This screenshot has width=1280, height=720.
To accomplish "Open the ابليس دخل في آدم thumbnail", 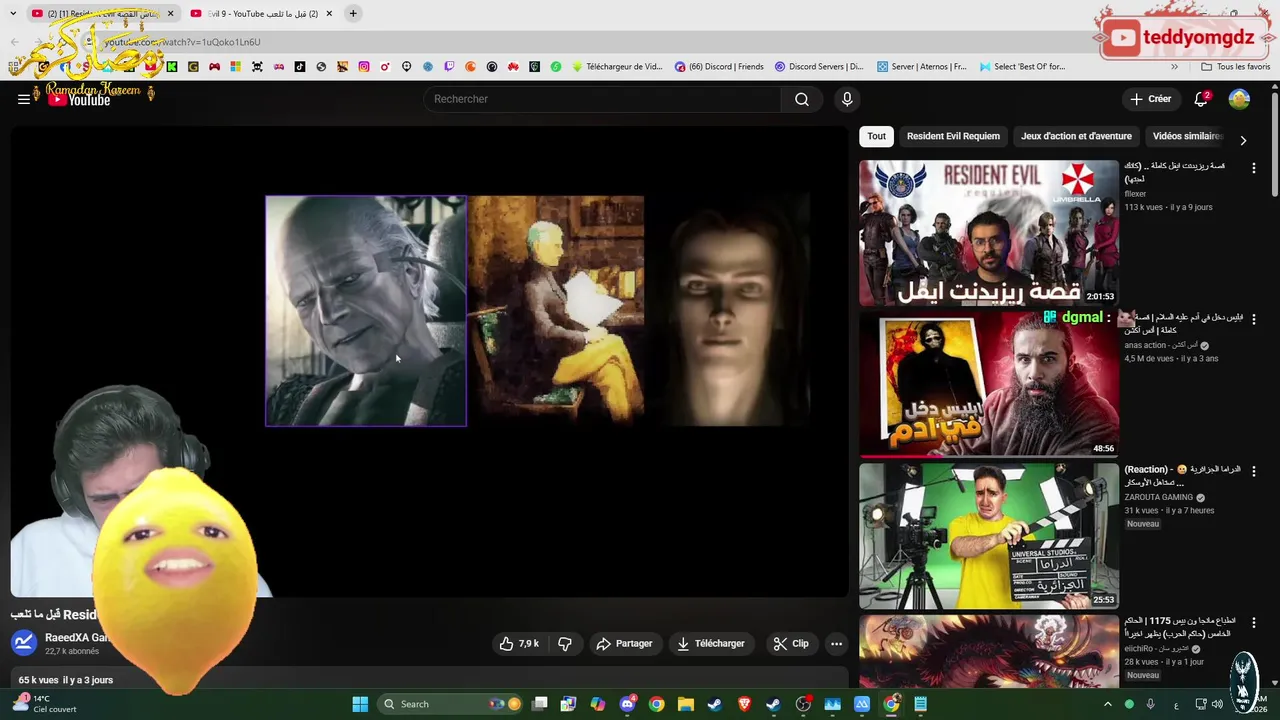I will 989,384.
